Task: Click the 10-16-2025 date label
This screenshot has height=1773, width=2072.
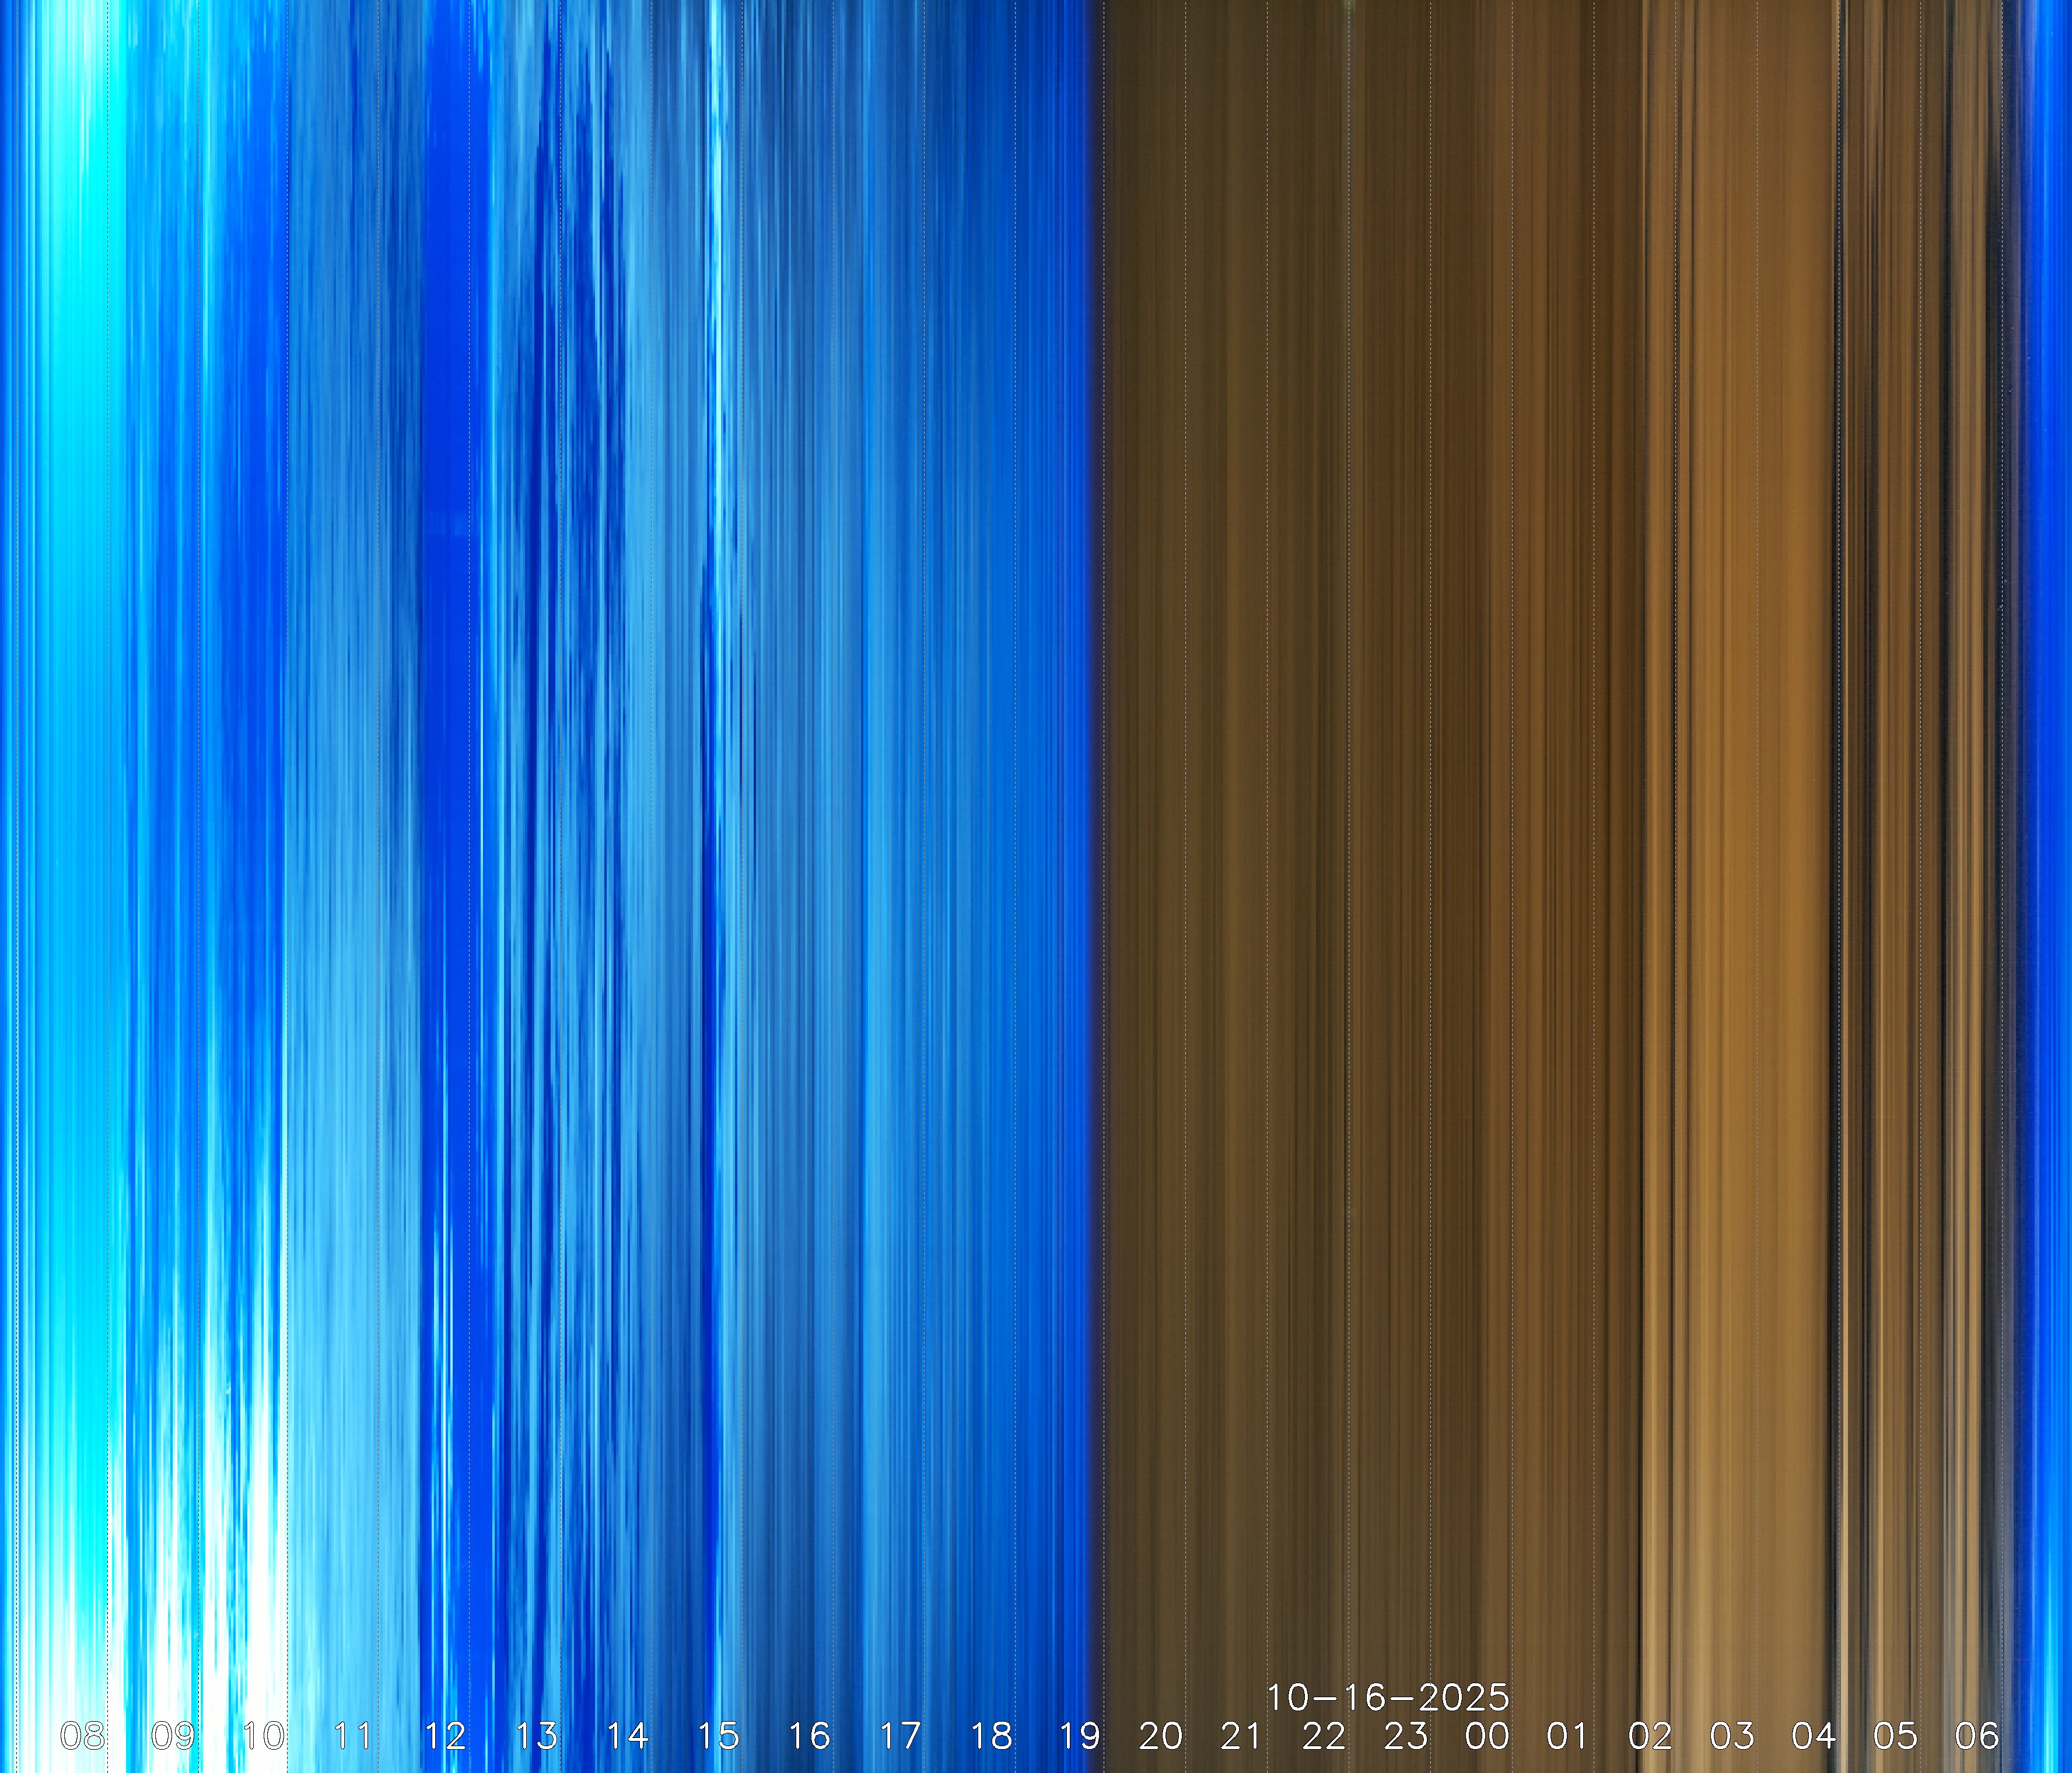Action: click(1388, 1697)
